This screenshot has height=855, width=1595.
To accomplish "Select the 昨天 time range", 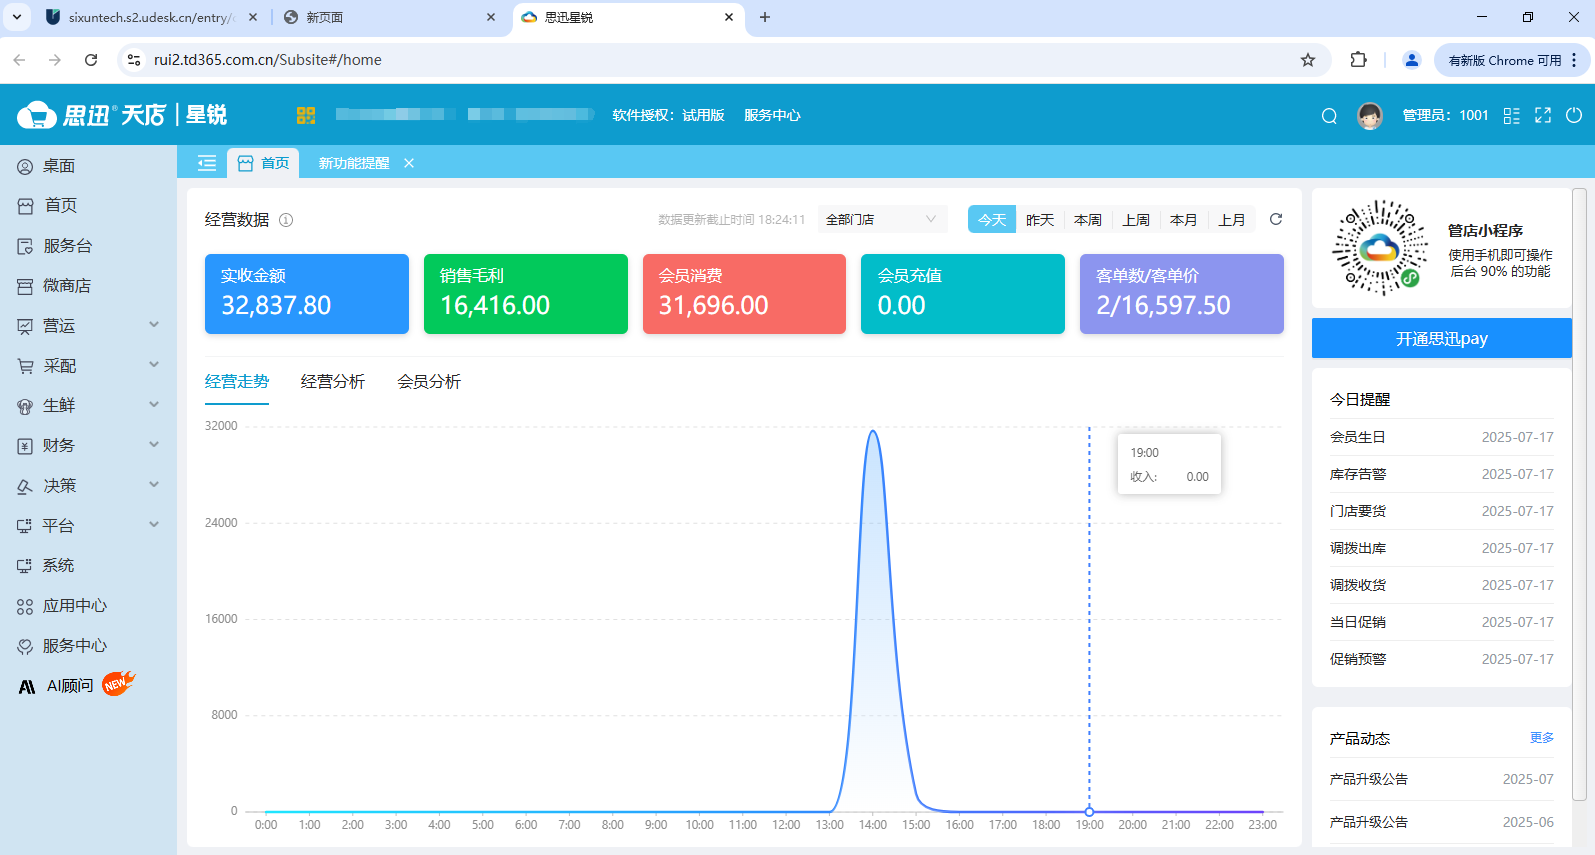I will tap(1040, 219).
